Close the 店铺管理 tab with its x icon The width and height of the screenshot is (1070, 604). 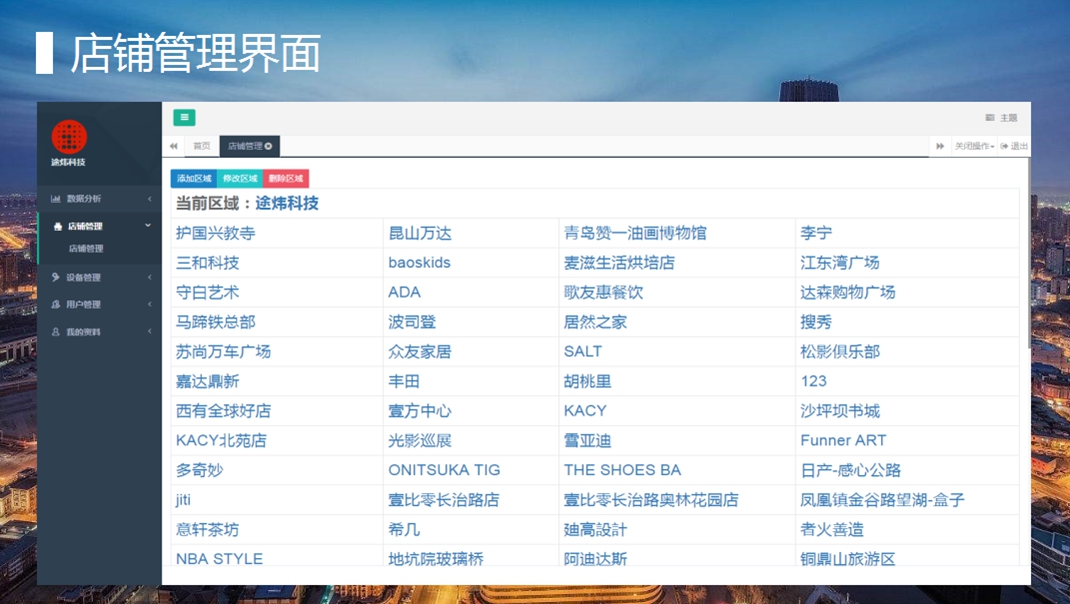click(x=268, y=146)
